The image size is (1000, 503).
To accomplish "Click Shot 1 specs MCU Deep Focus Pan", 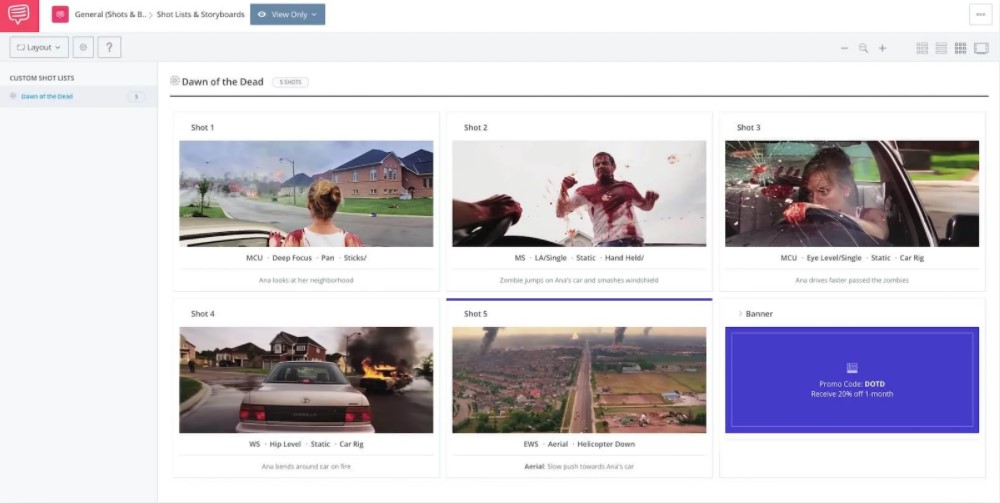I will [306, 258].
